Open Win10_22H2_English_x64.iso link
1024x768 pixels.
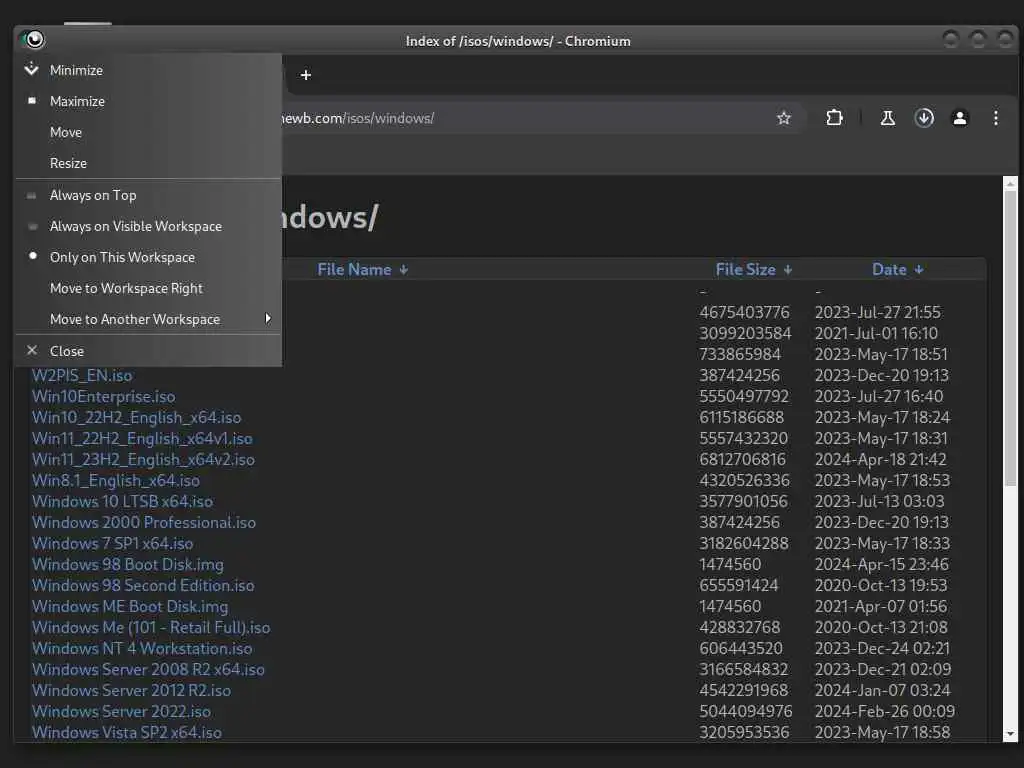136,417
